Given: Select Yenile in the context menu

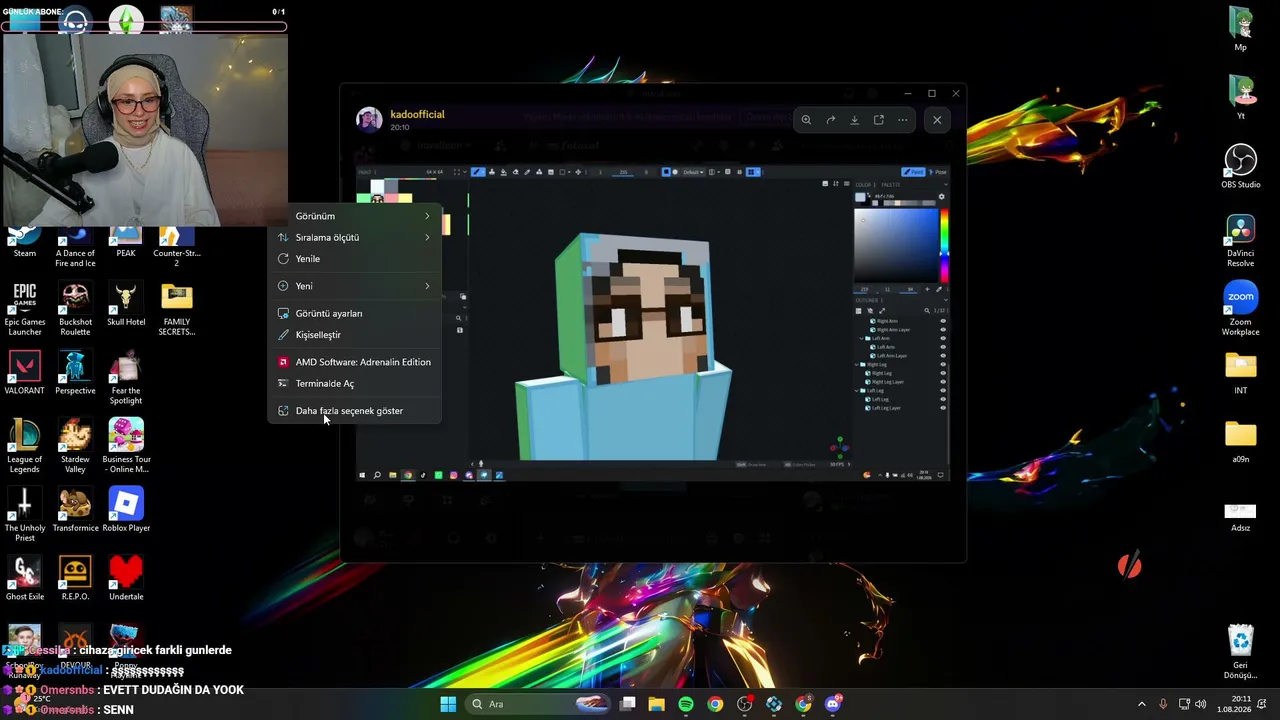Looking at the screenshot, I should click(x=355, y=259).
